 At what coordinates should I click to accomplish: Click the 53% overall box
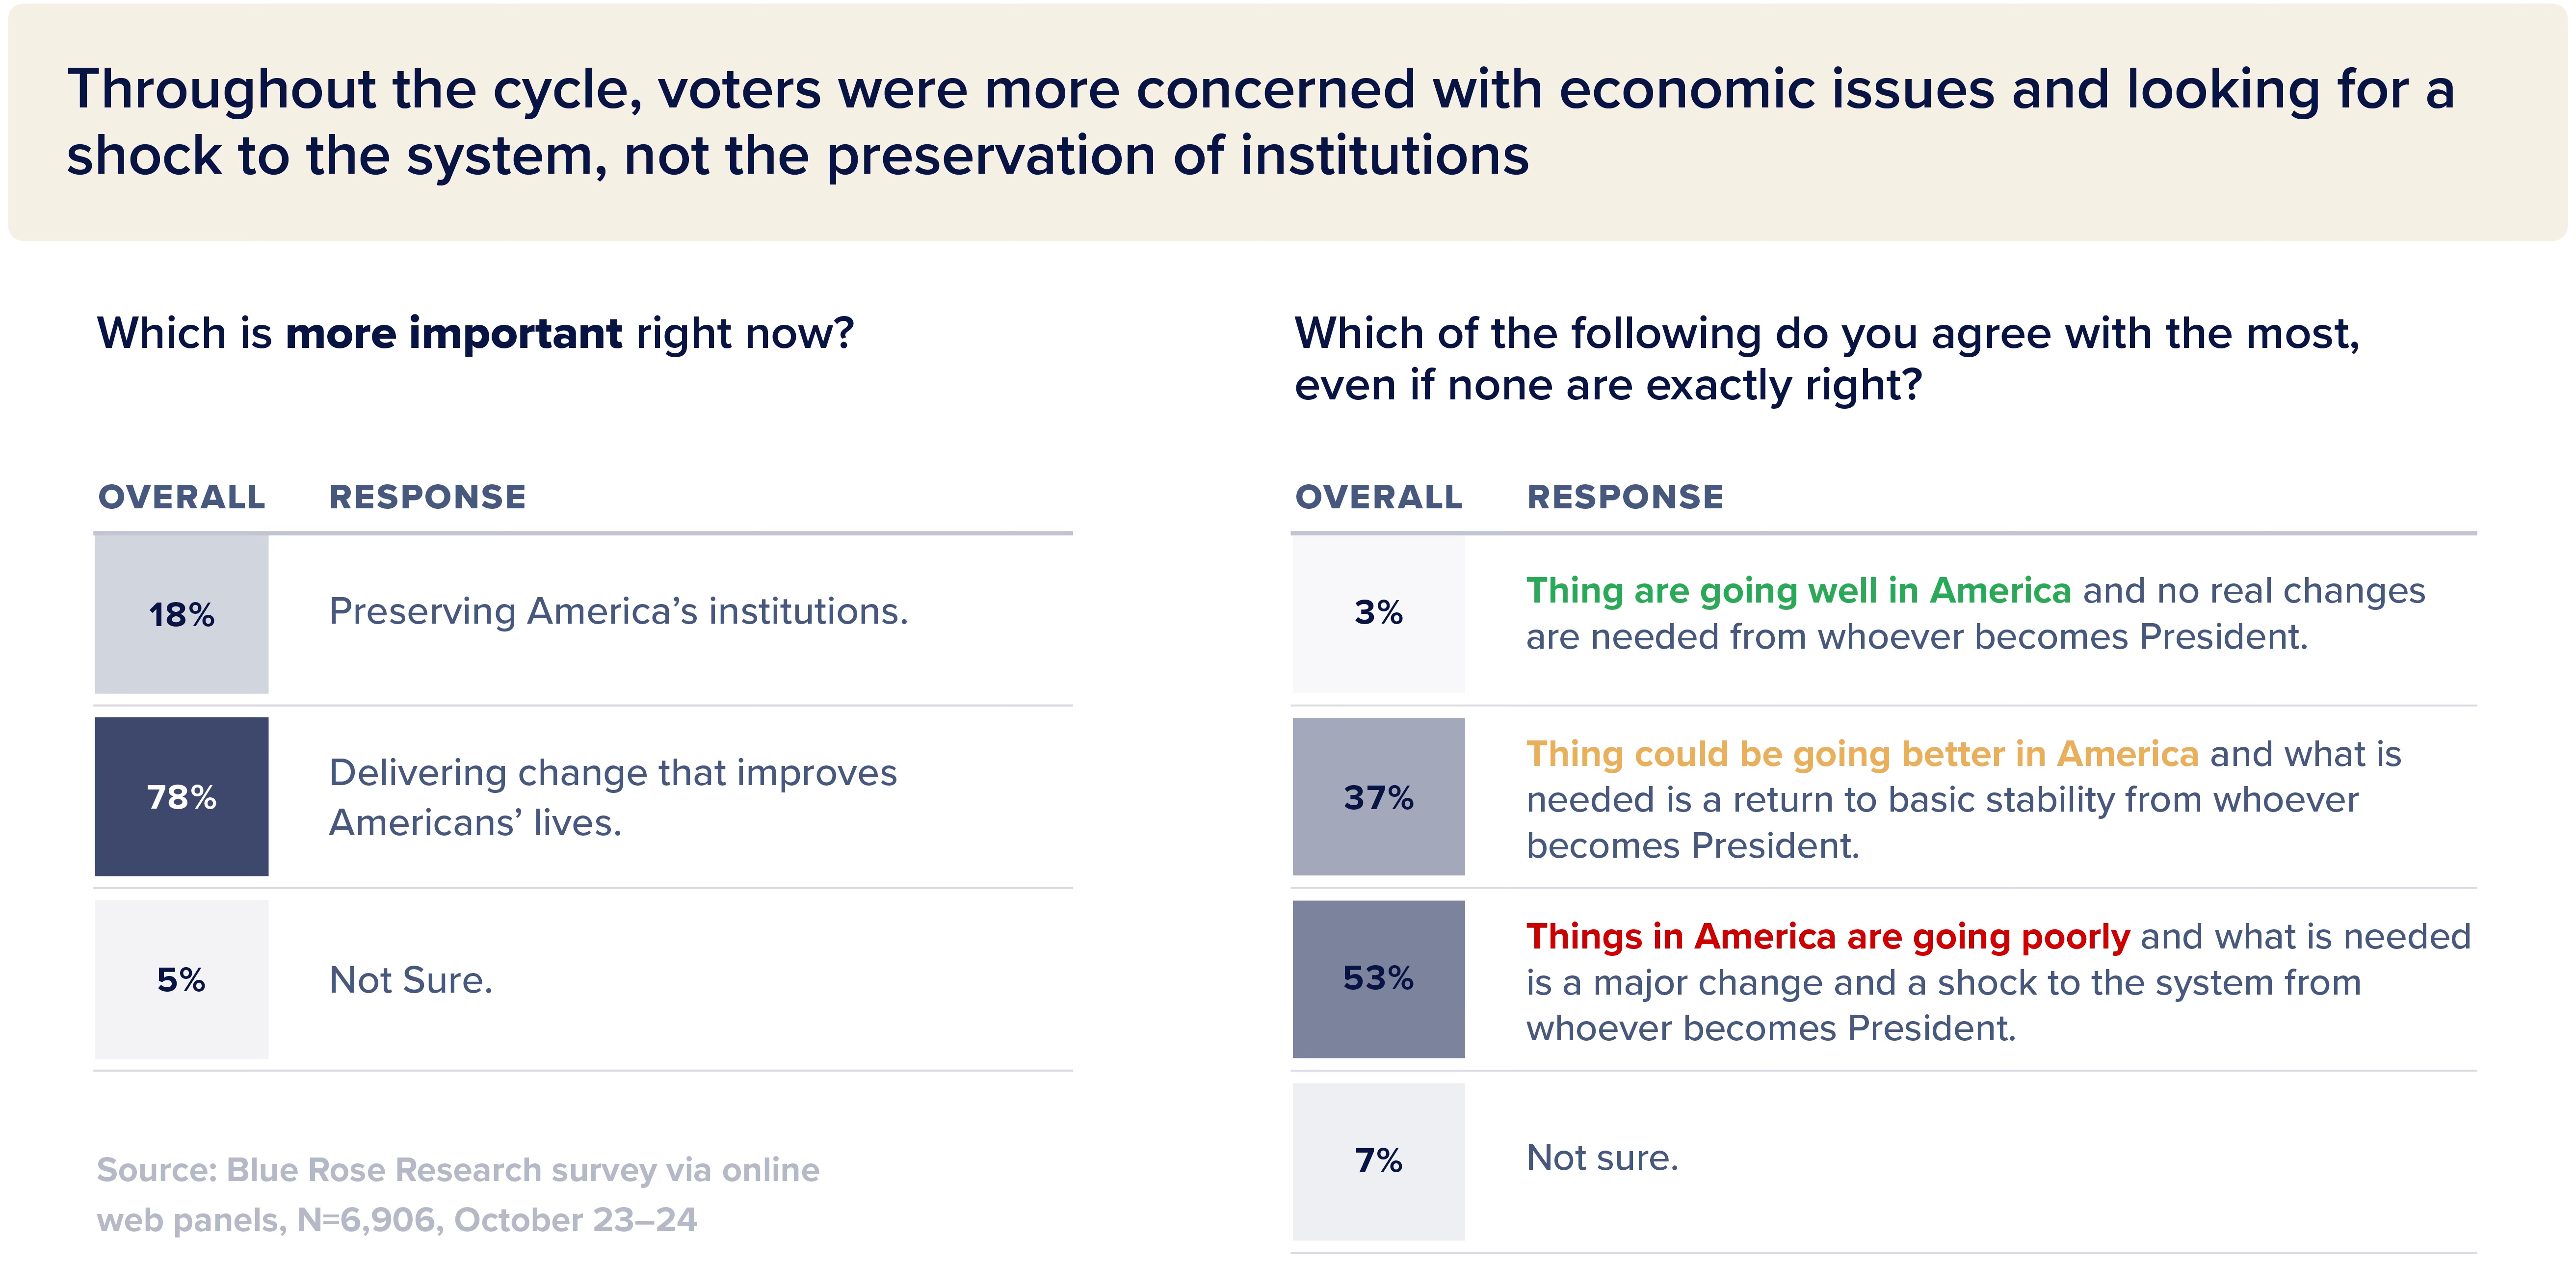[x=1378, y=979]
